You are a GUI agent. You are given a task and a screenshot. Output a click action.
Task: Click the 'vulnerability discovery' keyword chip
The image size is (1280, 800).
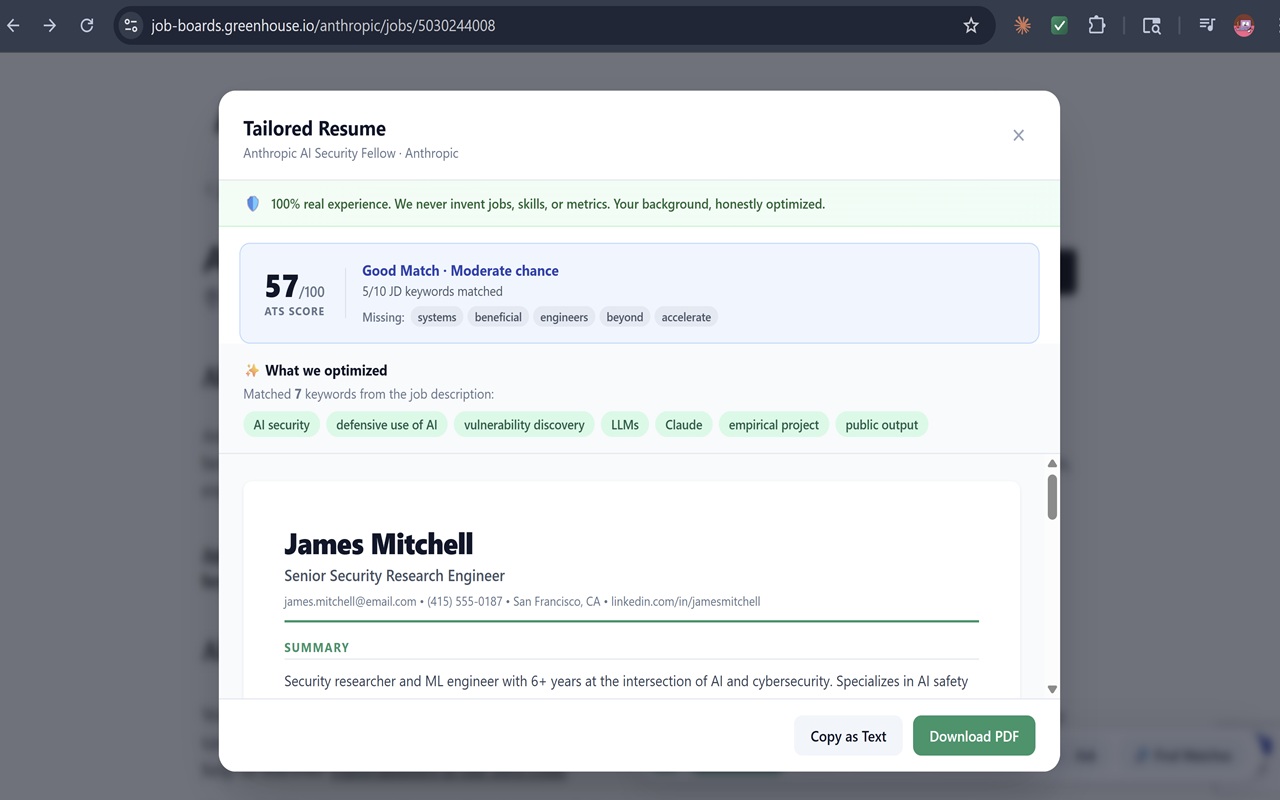click(x=524, y=425)
